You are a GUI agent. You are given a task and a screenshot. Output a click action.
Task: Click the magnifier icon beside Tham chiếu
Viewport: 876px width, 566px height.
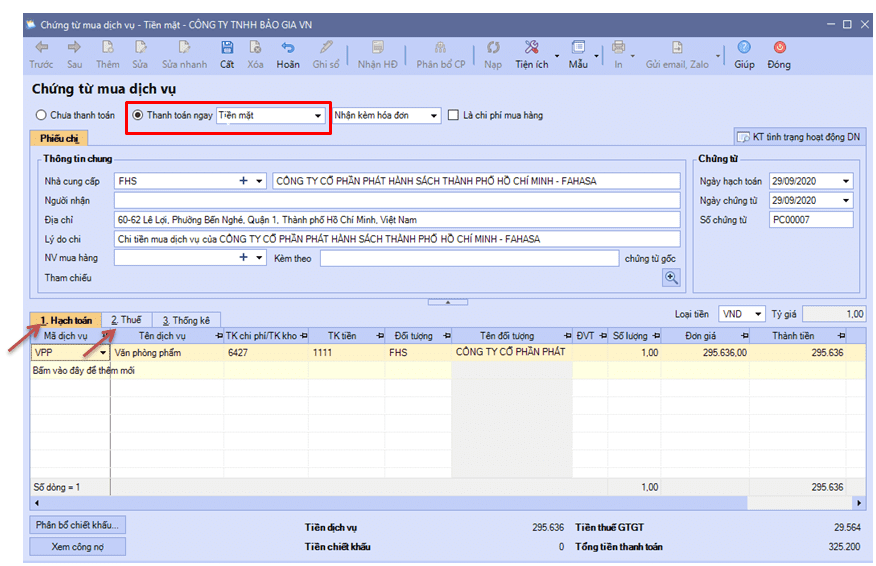[x=671, y=278]
